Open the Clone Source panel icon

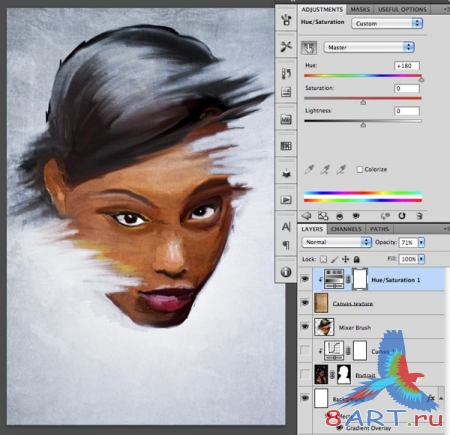pos(286,173)
